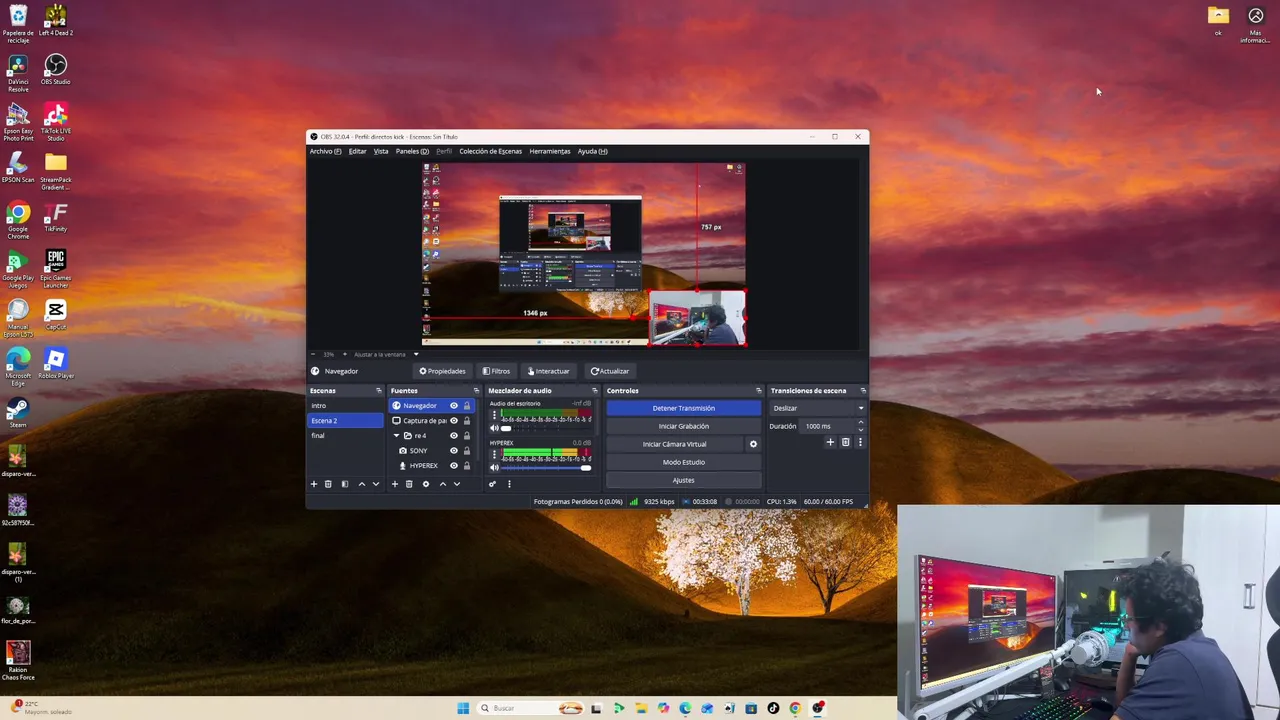Open Propiedades of selected source
The image size is (1280, 720).
point(442,371)
